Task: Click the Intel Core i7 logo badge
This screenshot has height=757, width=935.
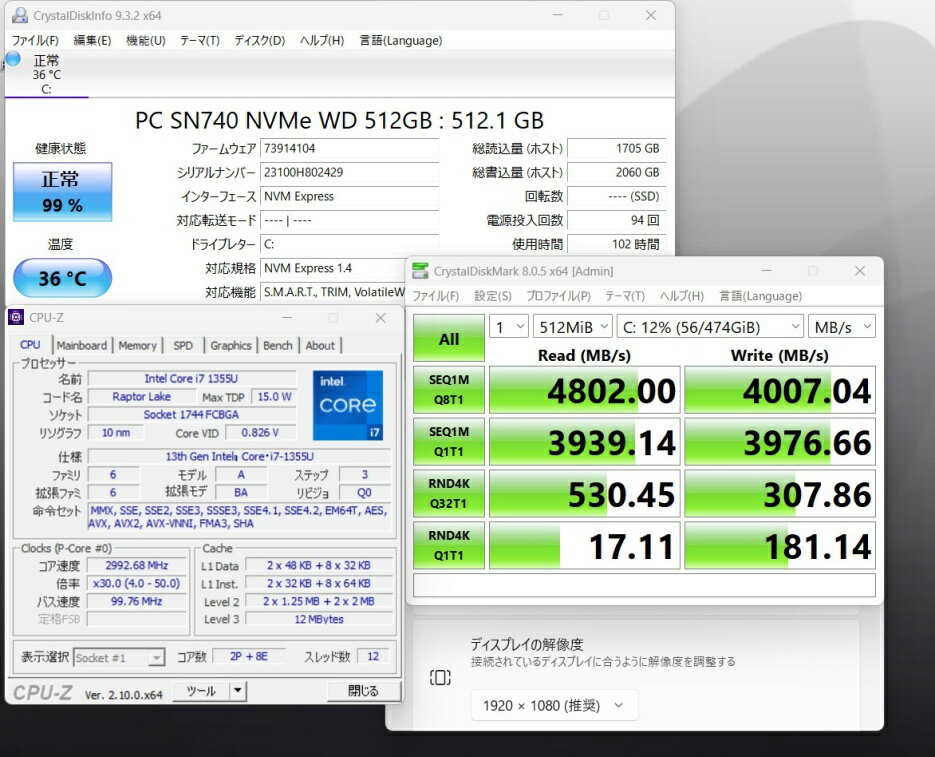Action: point(347,405)
